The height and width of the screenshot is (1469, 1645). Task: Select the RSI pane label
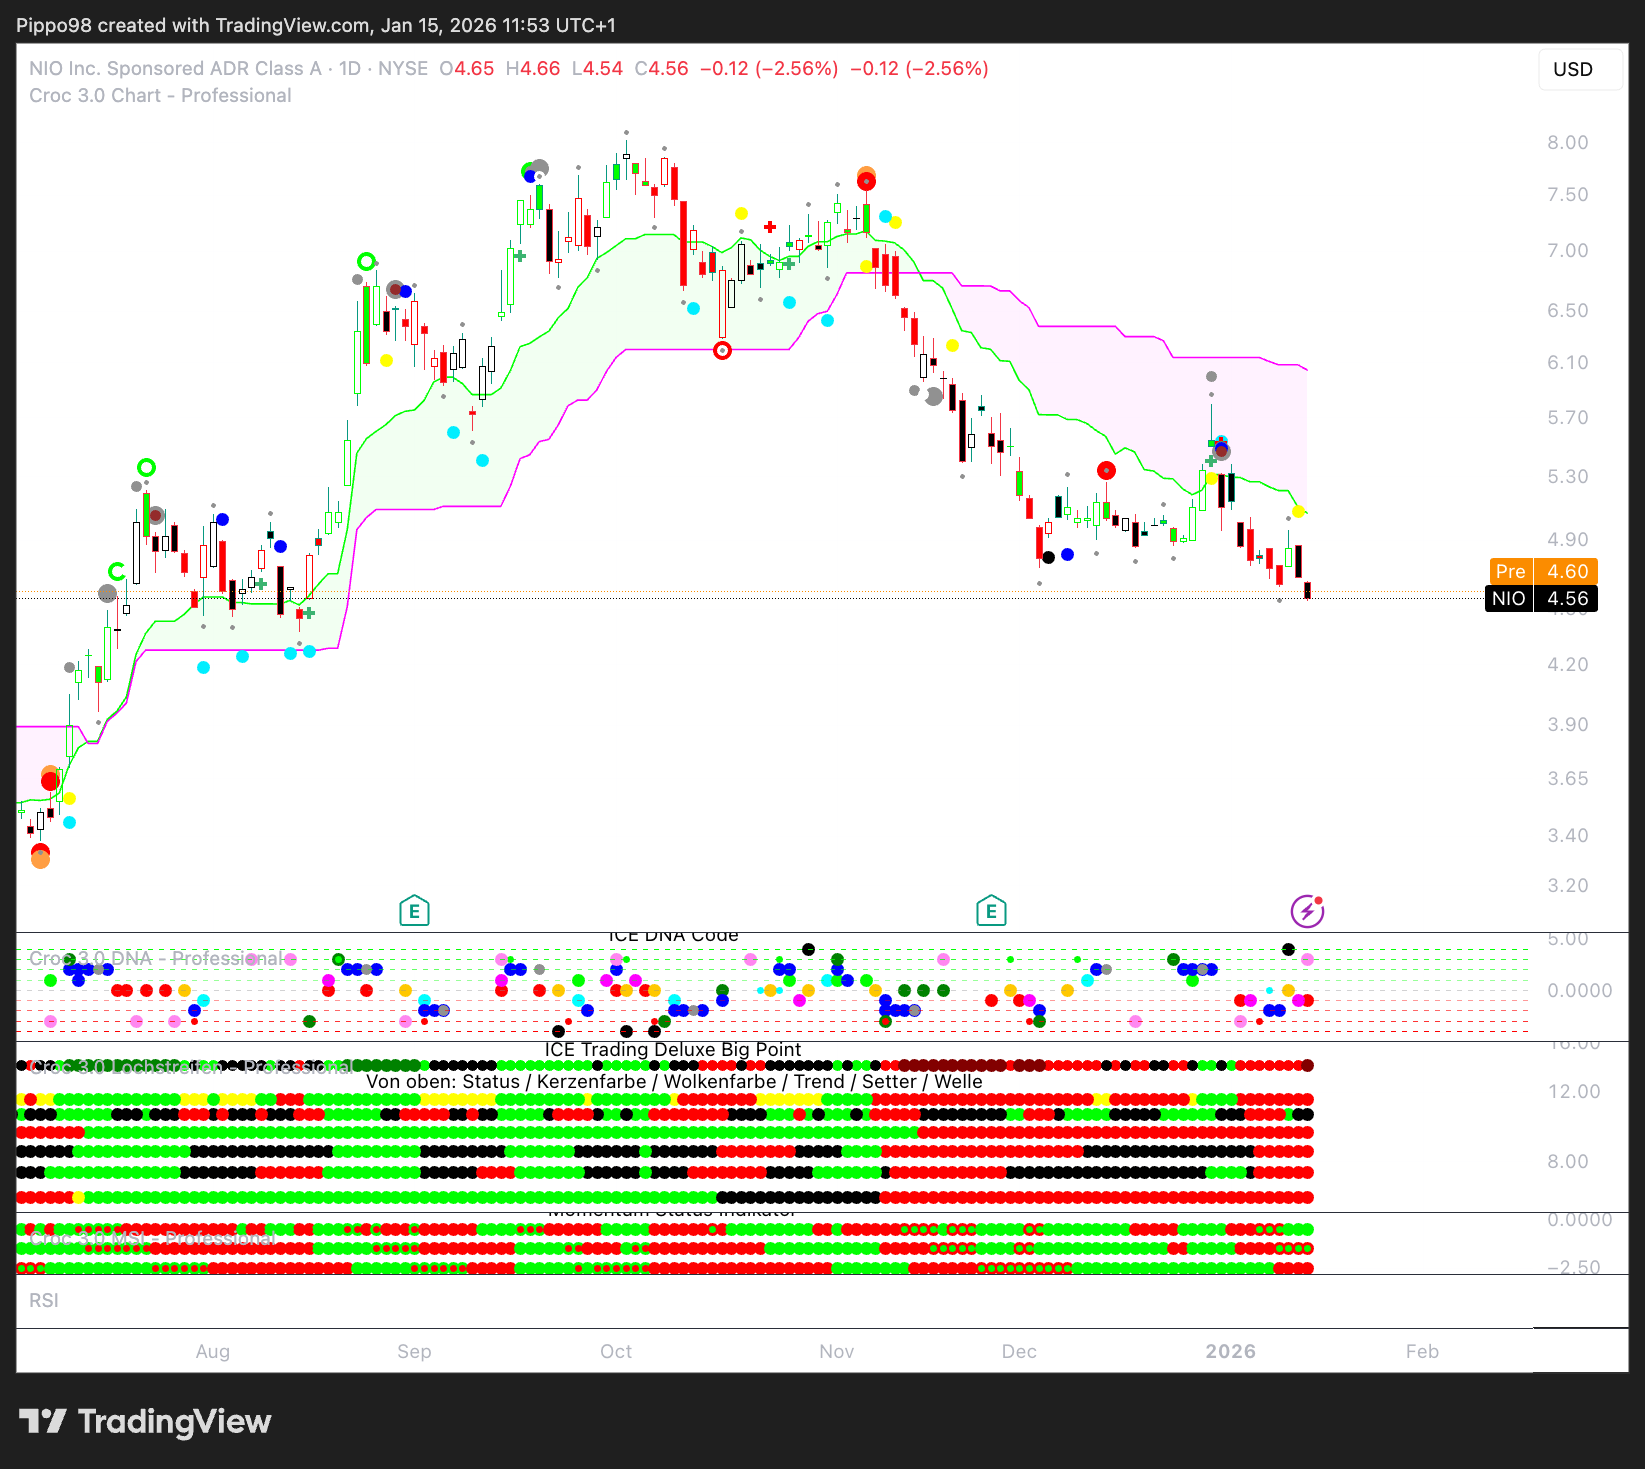tap(44, 1300)
